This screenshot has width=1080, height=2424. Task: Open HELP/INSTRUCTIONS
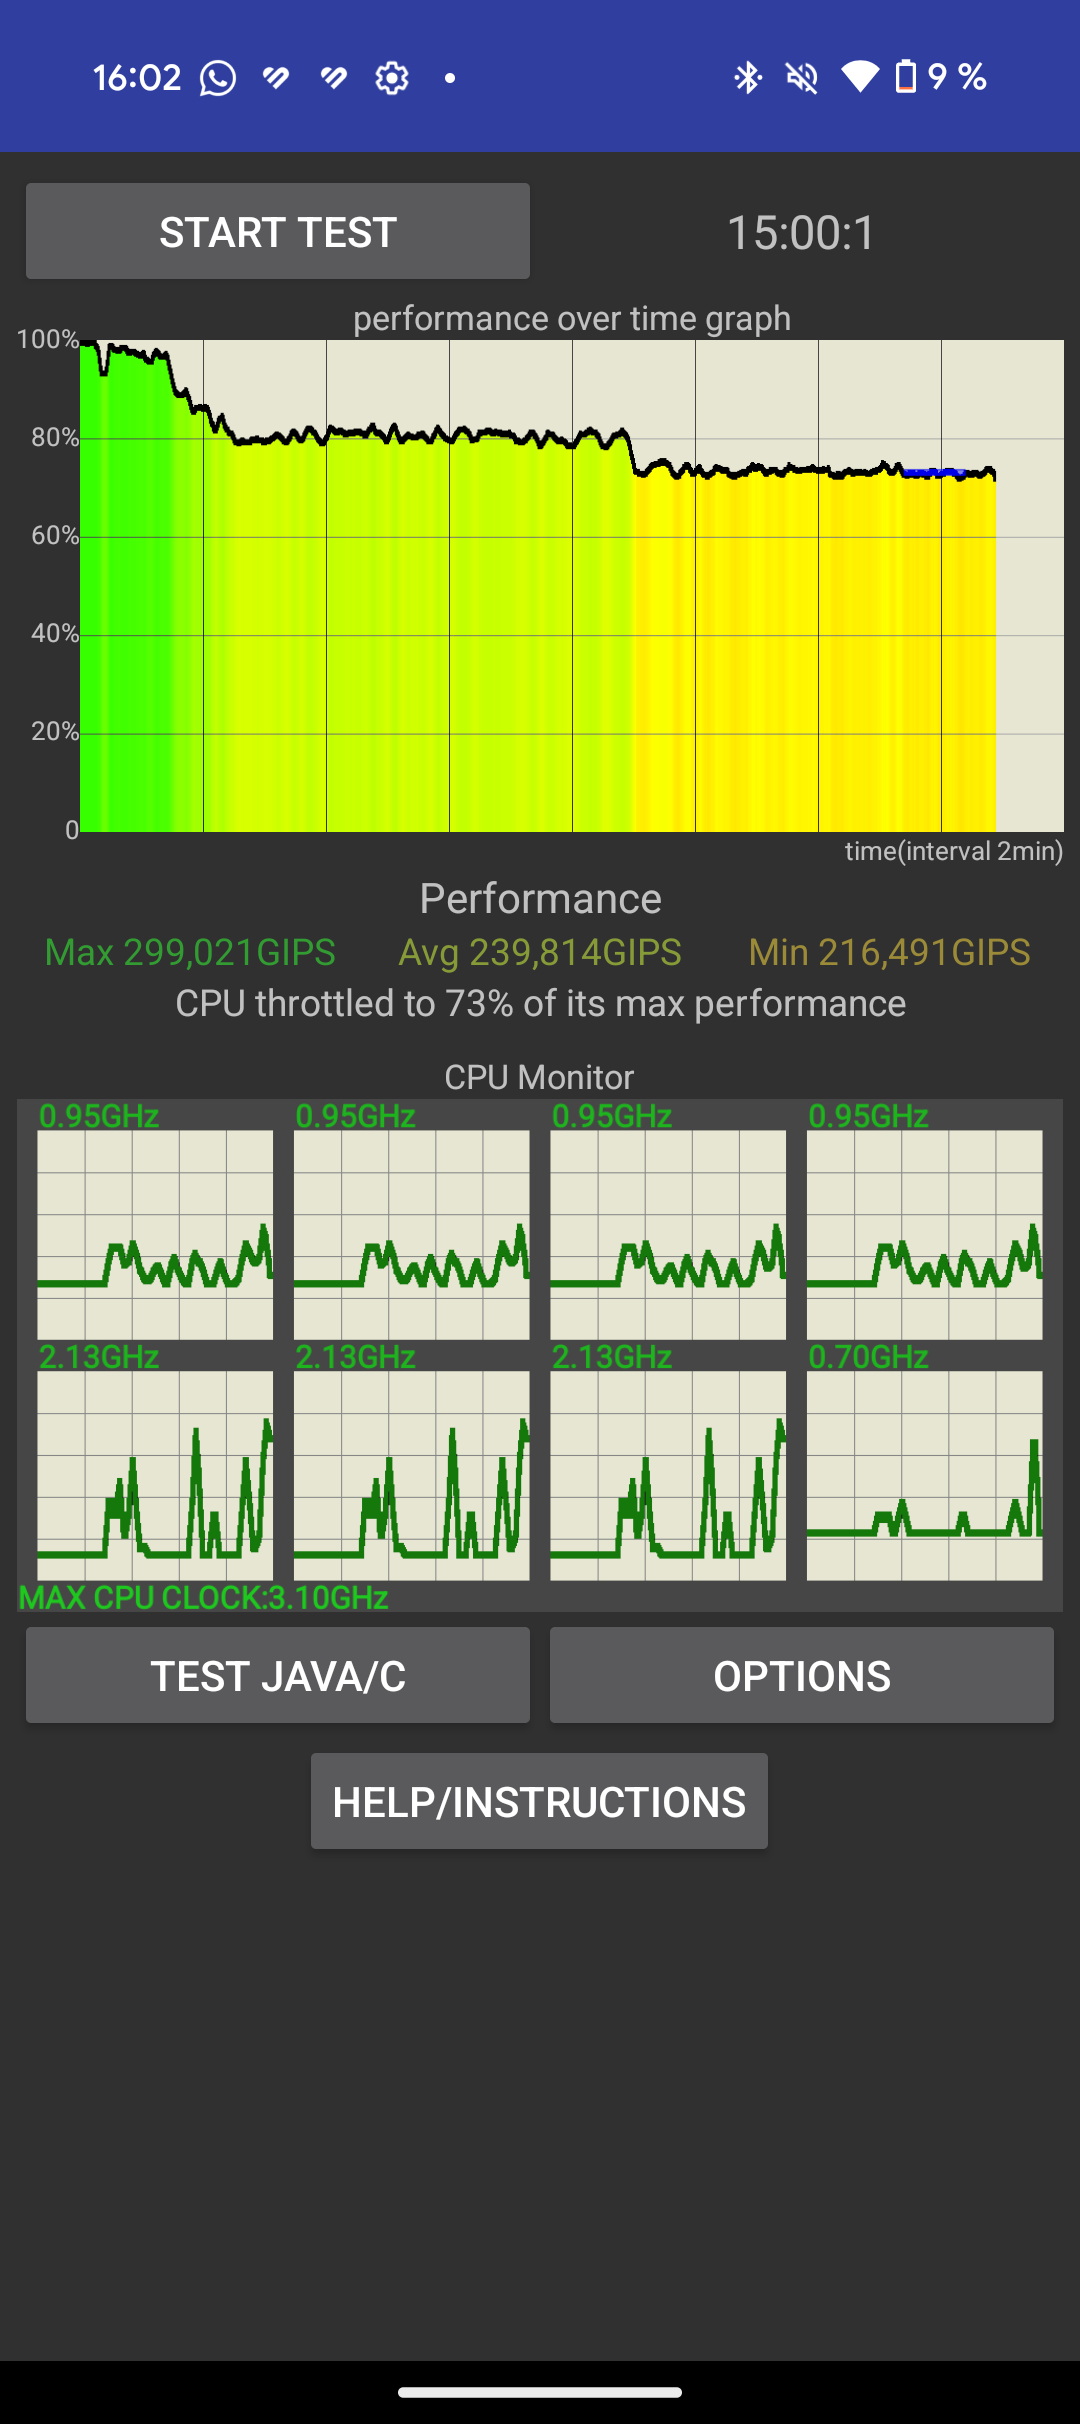[x=539, y=1802]
